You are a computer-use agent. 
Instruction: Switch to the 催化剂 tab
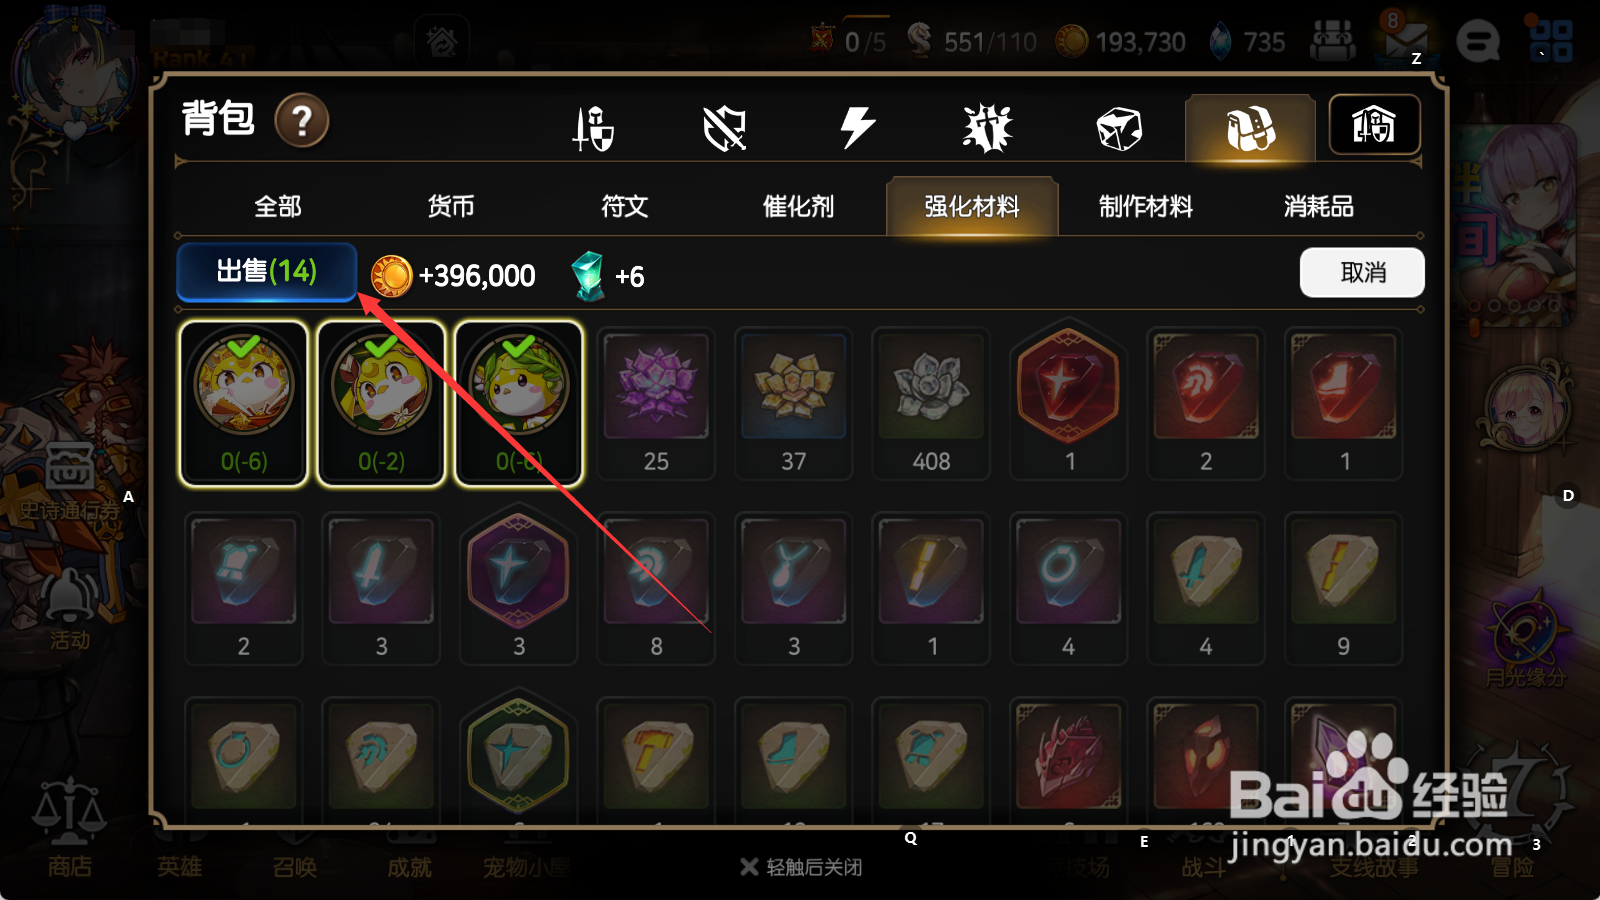(x=798, y=207)
